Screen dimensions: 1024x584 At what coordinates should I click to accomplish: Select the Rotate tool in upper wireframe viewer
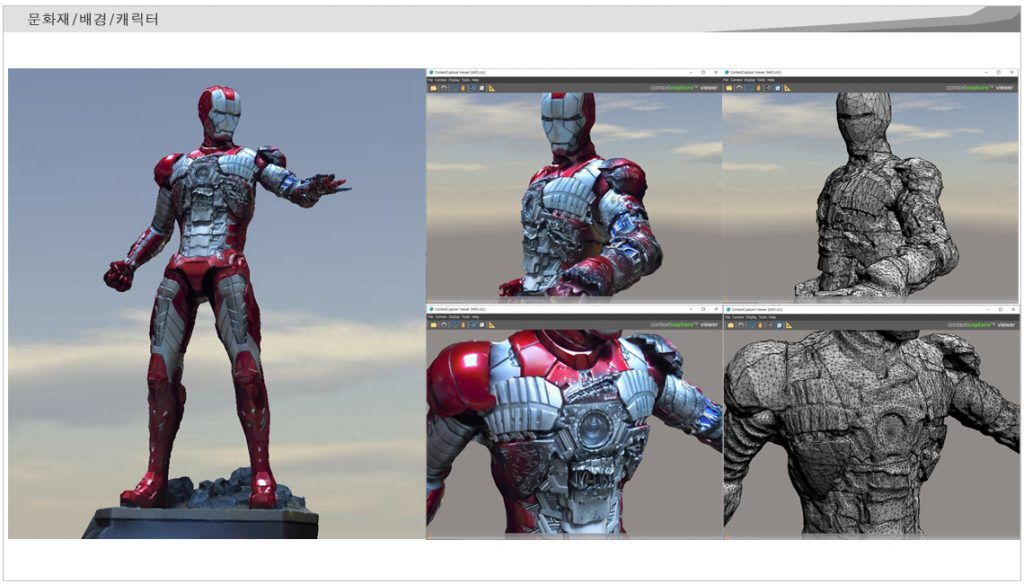coord(740,88)
